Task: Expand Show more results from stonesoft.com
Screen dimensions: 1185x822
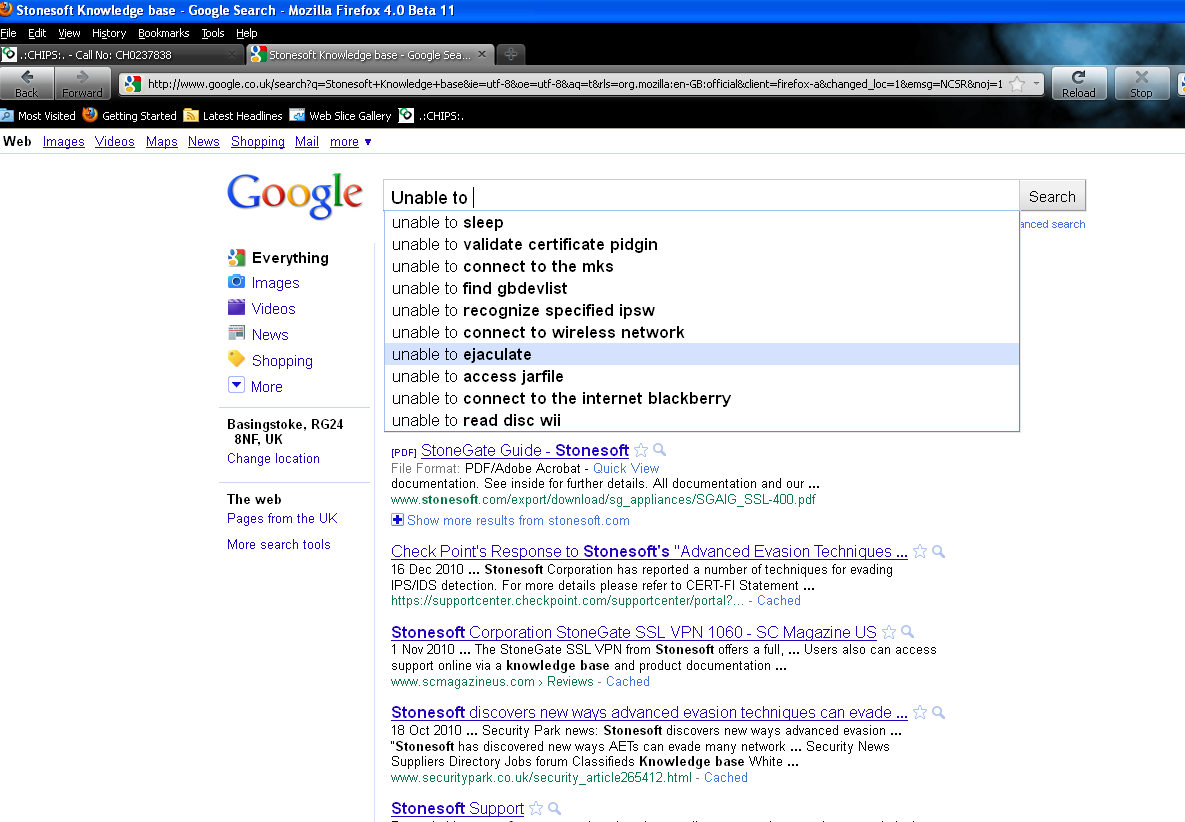Action: [510, 521]
